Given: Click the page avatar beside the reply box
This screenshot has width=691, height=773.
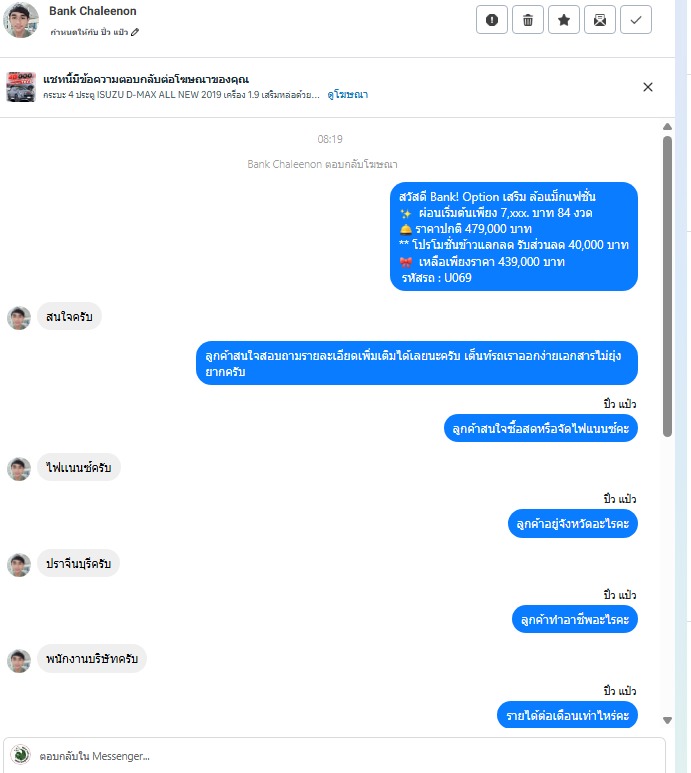Looking at the screenshot, I should click(20, 755).
